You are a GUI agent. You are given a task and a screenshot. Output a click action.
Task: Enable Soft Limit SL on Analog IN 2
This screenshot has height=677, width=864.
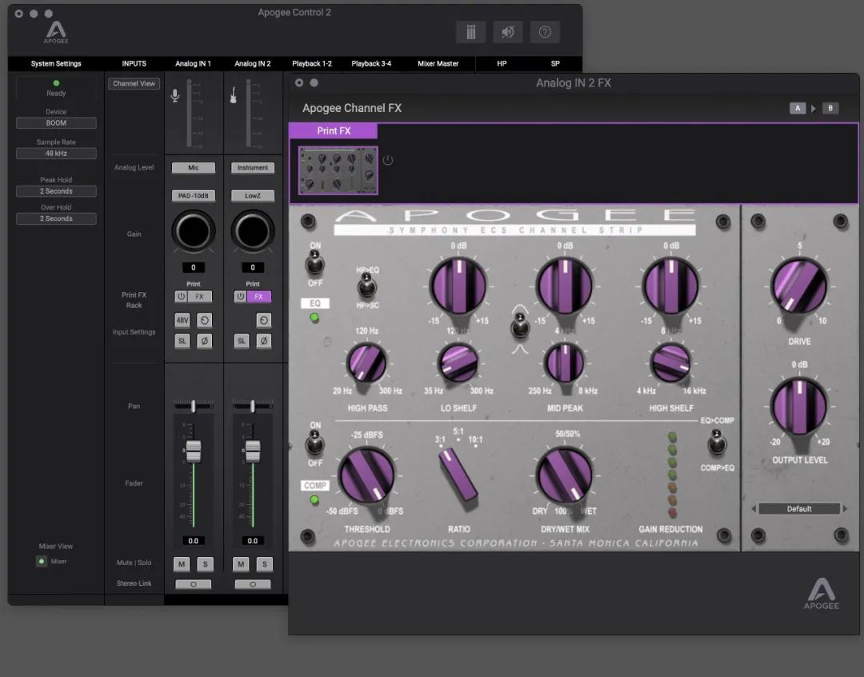pos(242,341)
